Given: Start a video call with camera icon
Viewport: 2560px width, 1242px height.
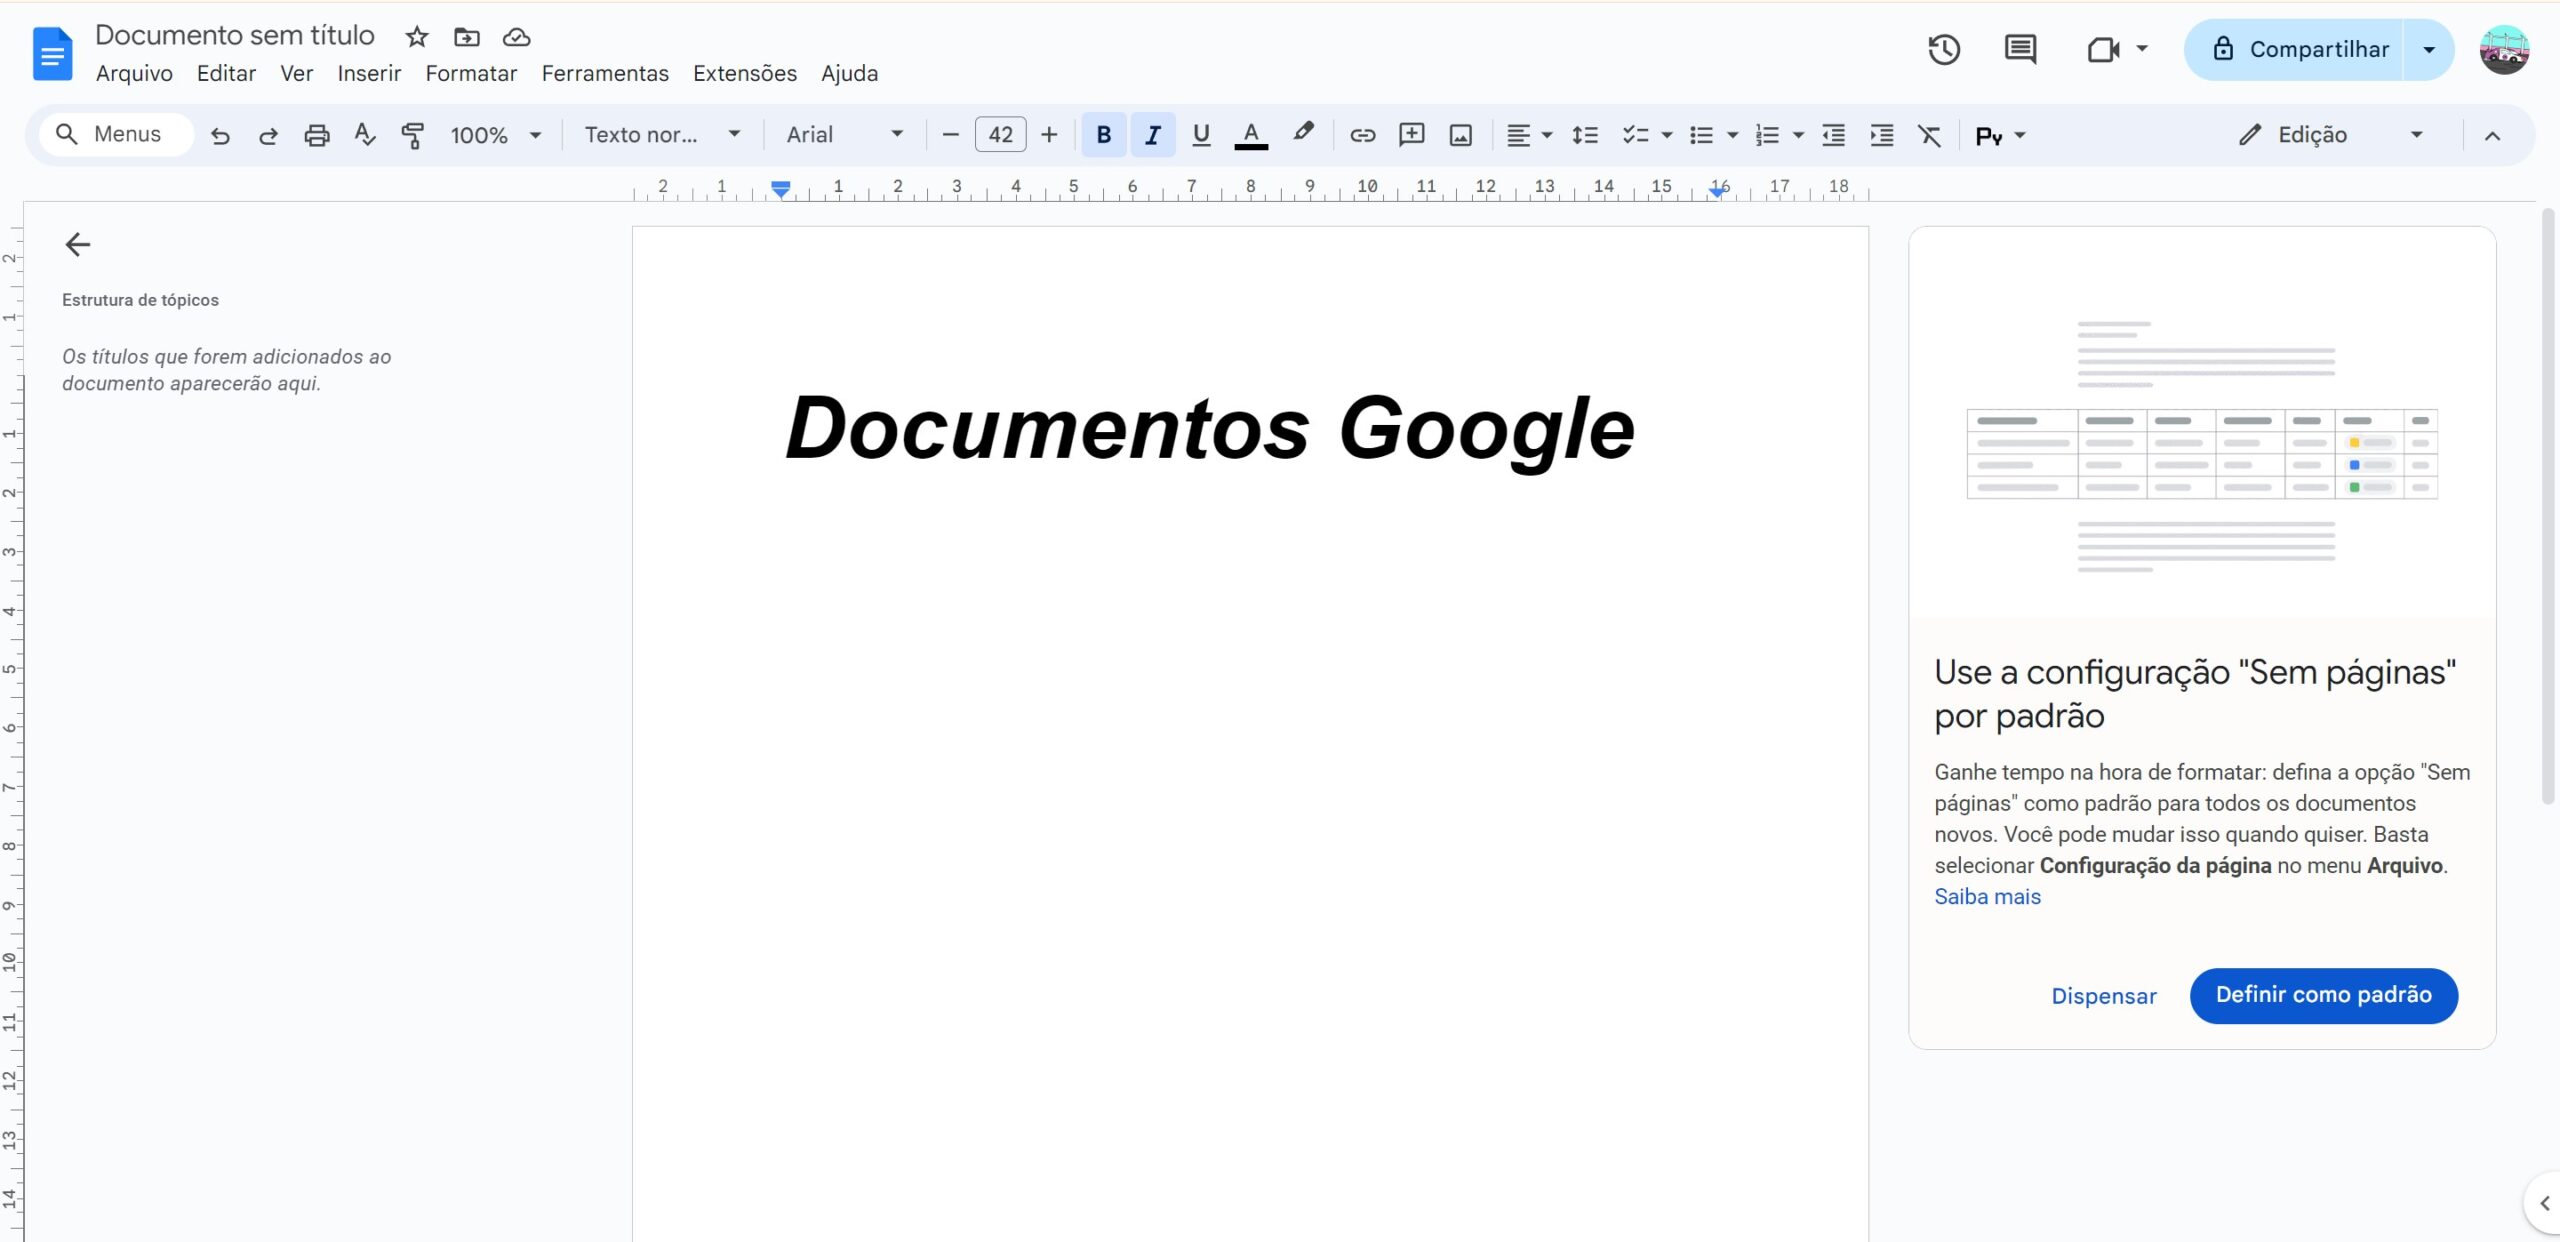Looking at the screenshot, I should point(2103,49).
